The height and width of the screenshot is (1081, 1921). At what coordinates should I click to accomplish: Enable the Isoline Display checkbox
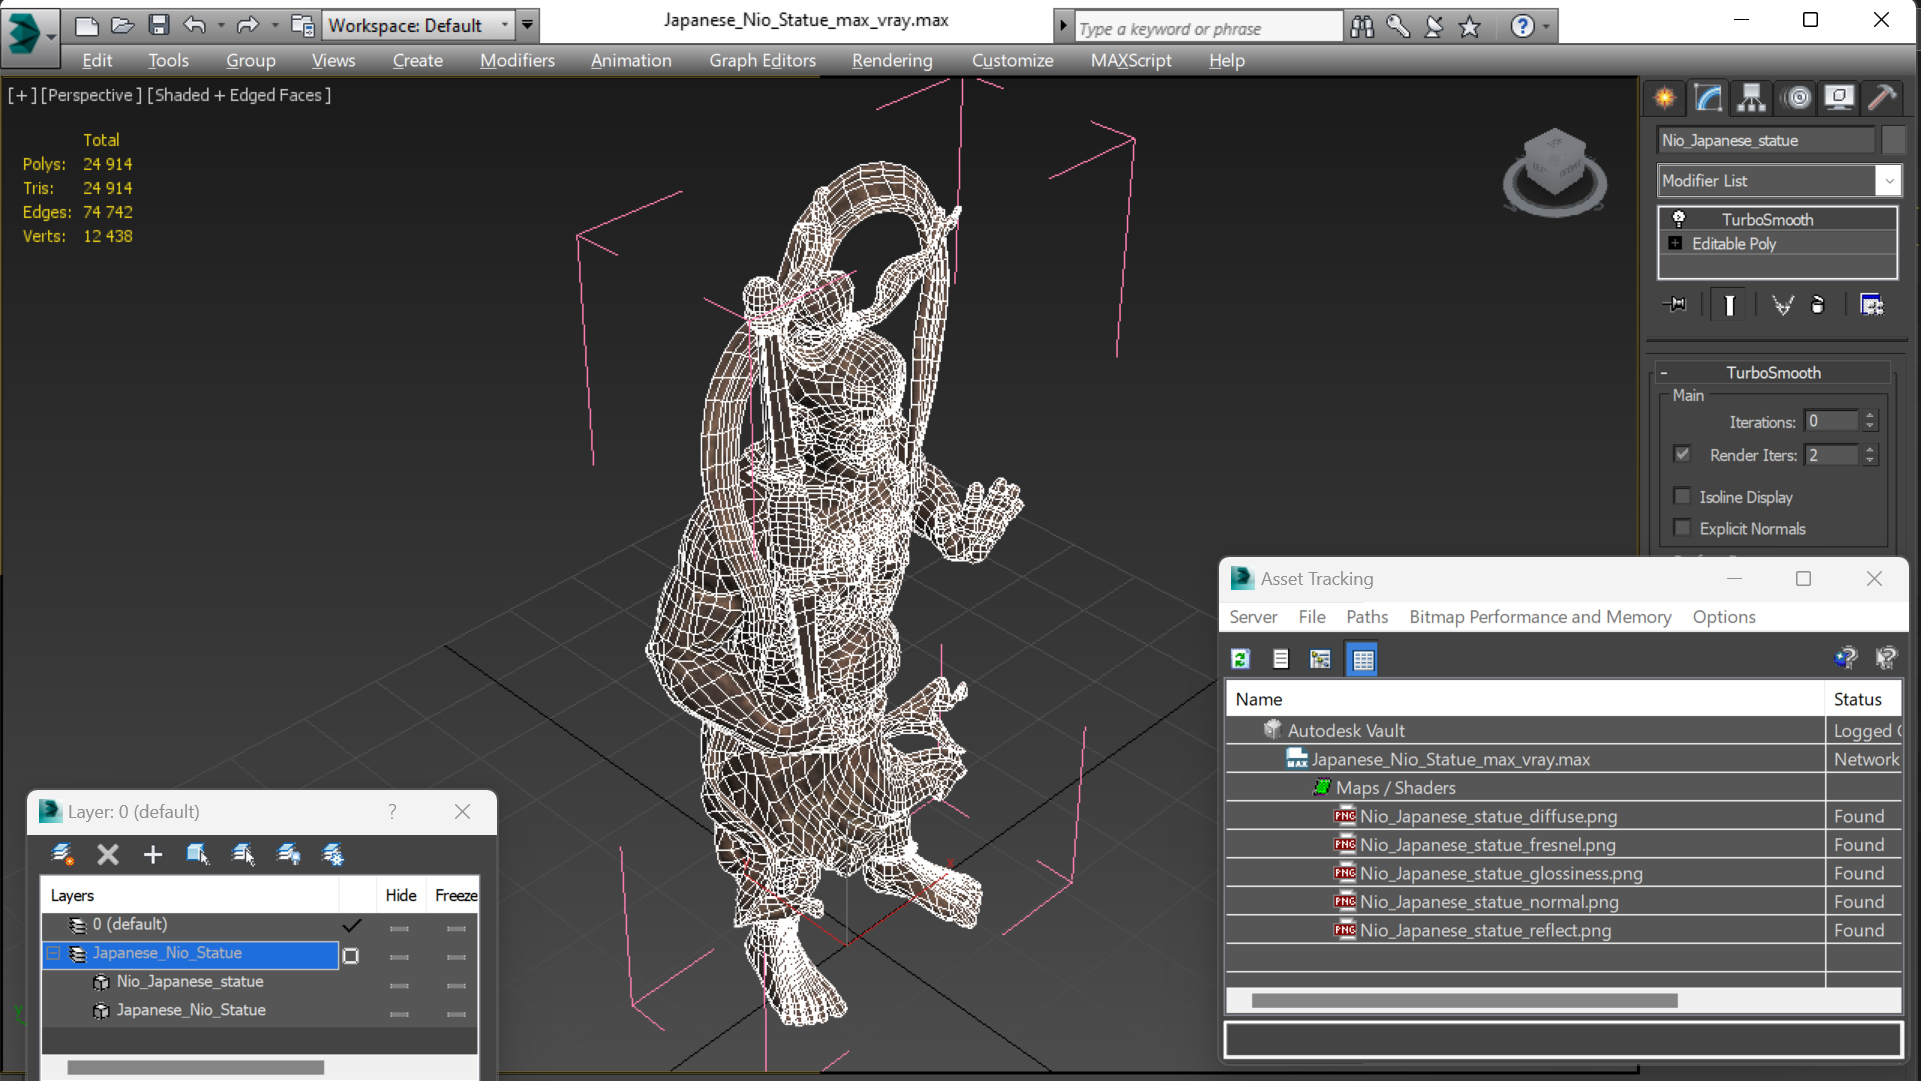[1682, 497]
